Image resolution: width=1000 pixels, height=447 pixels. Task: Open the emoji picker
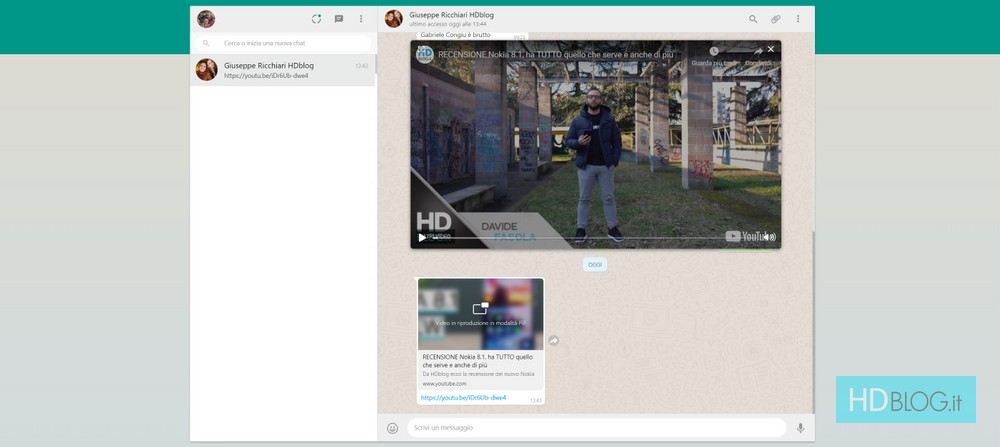pos(393,428)
